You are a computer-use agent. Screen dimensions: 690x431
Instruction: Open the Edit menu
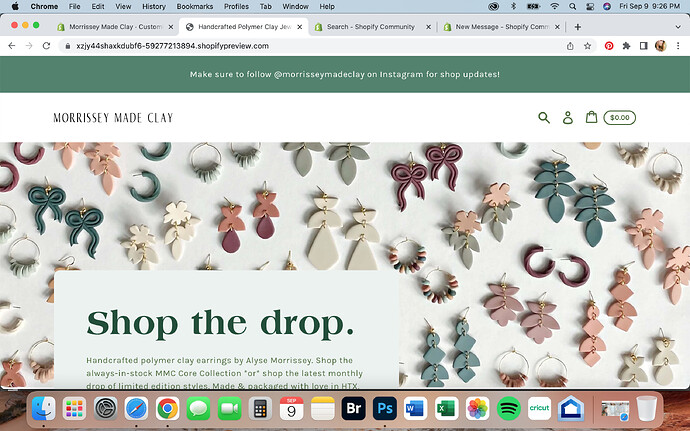(98, 7)
